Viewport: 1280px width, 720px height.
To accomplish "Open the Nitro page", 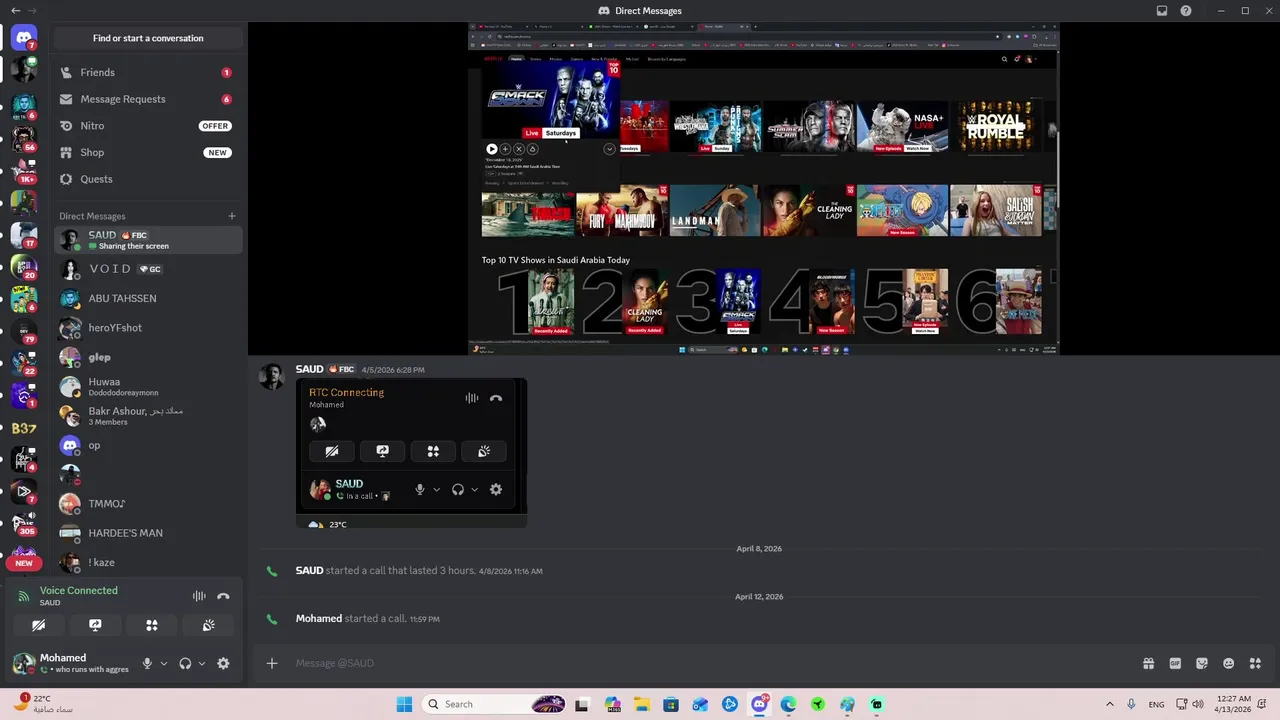I will tap(148, 126).
